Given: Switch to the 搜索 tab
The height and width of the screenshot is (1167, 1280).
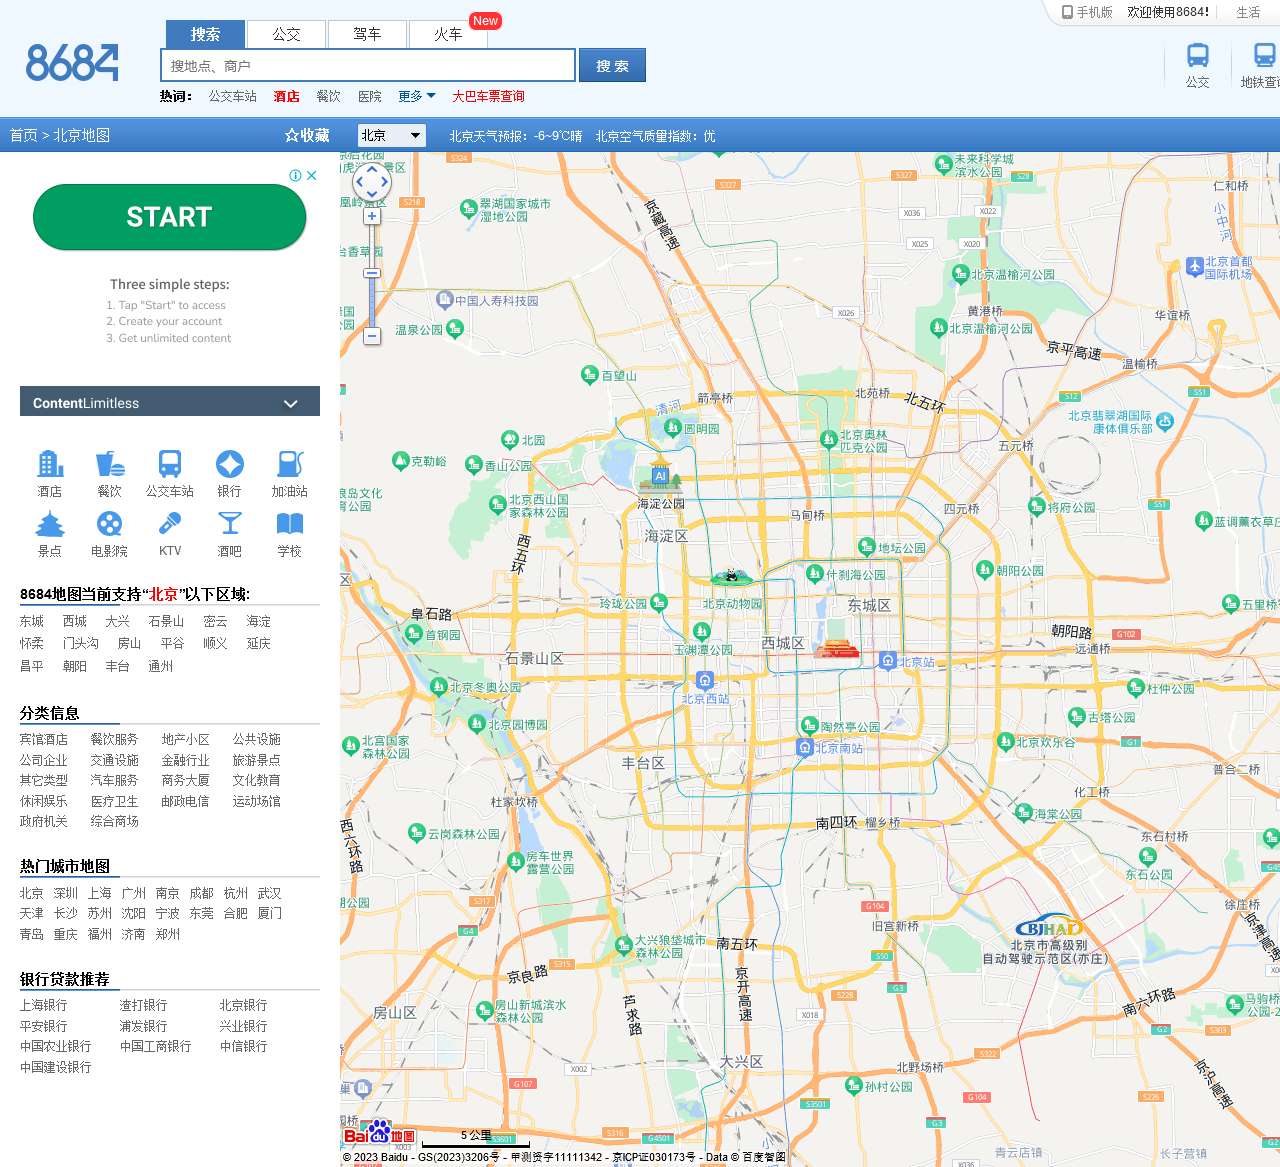Looking at the screenshot, I should tap(205, 34).
